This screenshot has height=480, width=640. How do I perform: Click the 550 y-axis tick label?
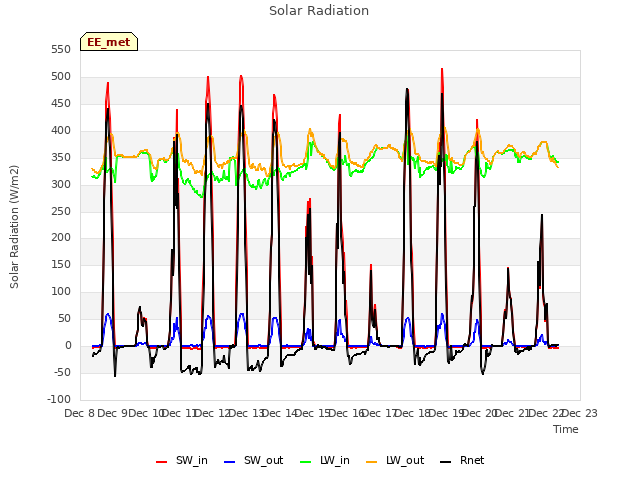[61, 50]
